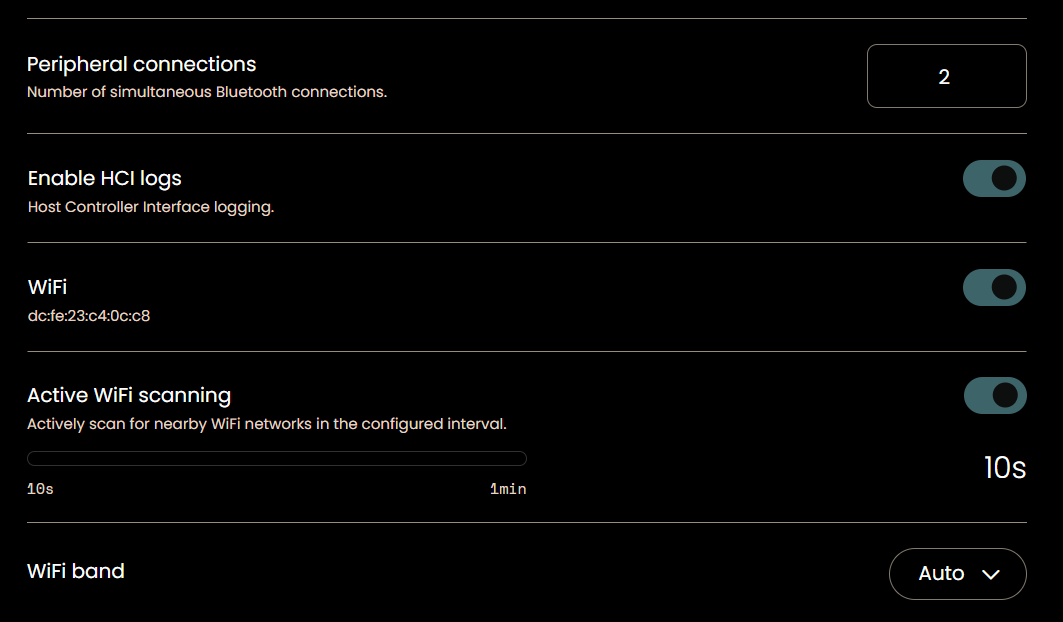Turn off the WiFi toggle

(x=994, y=288)
